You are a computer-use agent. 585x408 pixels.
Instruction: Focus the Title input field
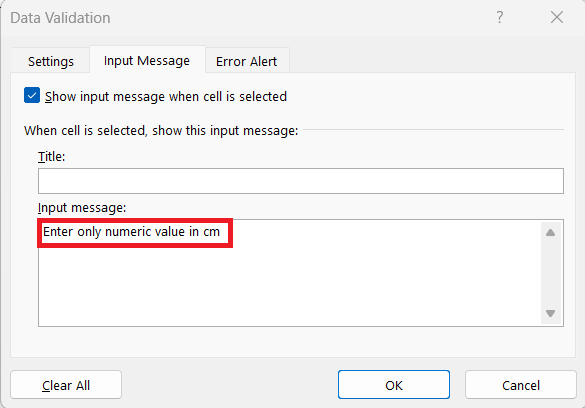(x=301, y=181)
